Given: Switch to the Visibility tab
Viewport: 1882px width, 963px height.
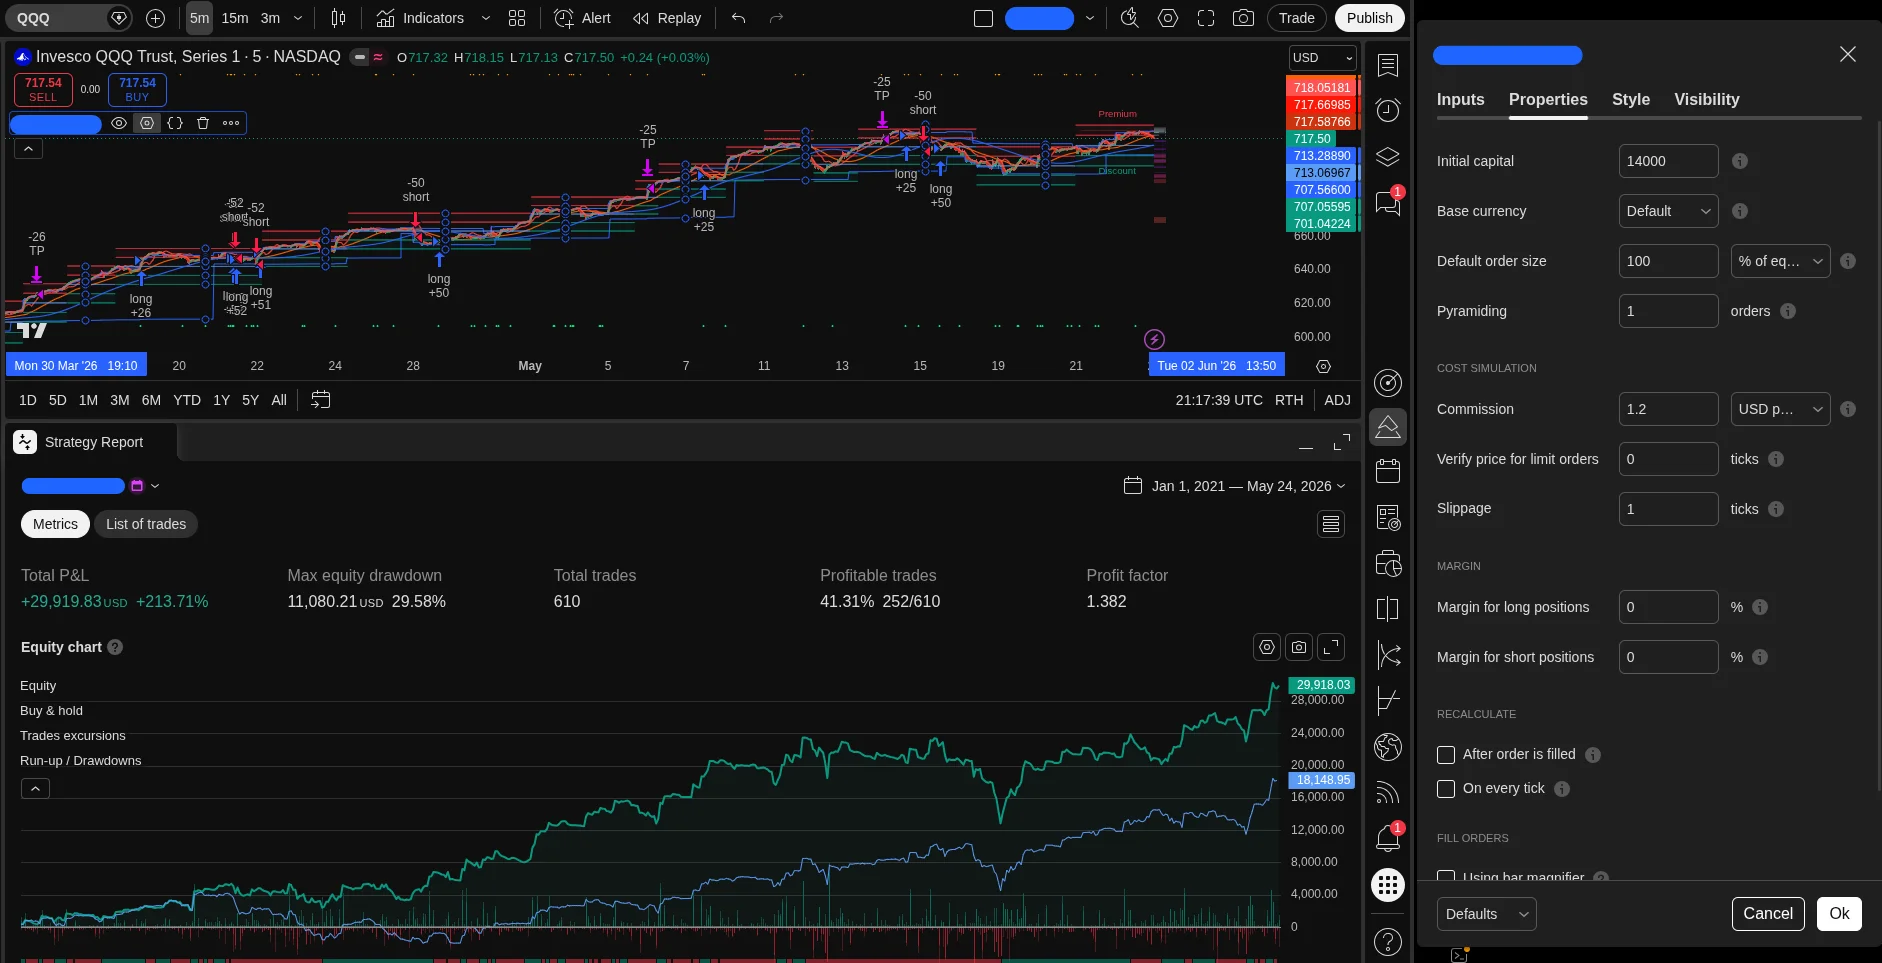Looking at the screenshot, I should tap(1707, 99).
